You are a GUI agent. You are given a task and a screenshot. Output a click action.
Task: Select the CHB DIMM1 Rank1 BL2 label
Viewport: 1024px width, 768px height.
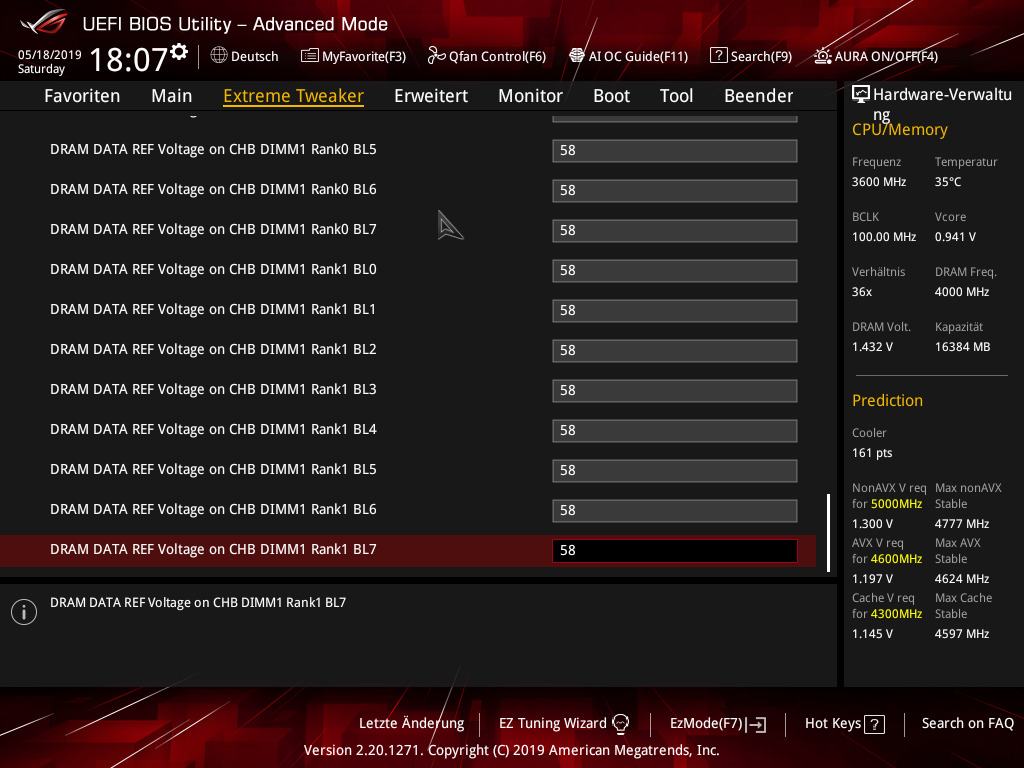click(213, 349)
